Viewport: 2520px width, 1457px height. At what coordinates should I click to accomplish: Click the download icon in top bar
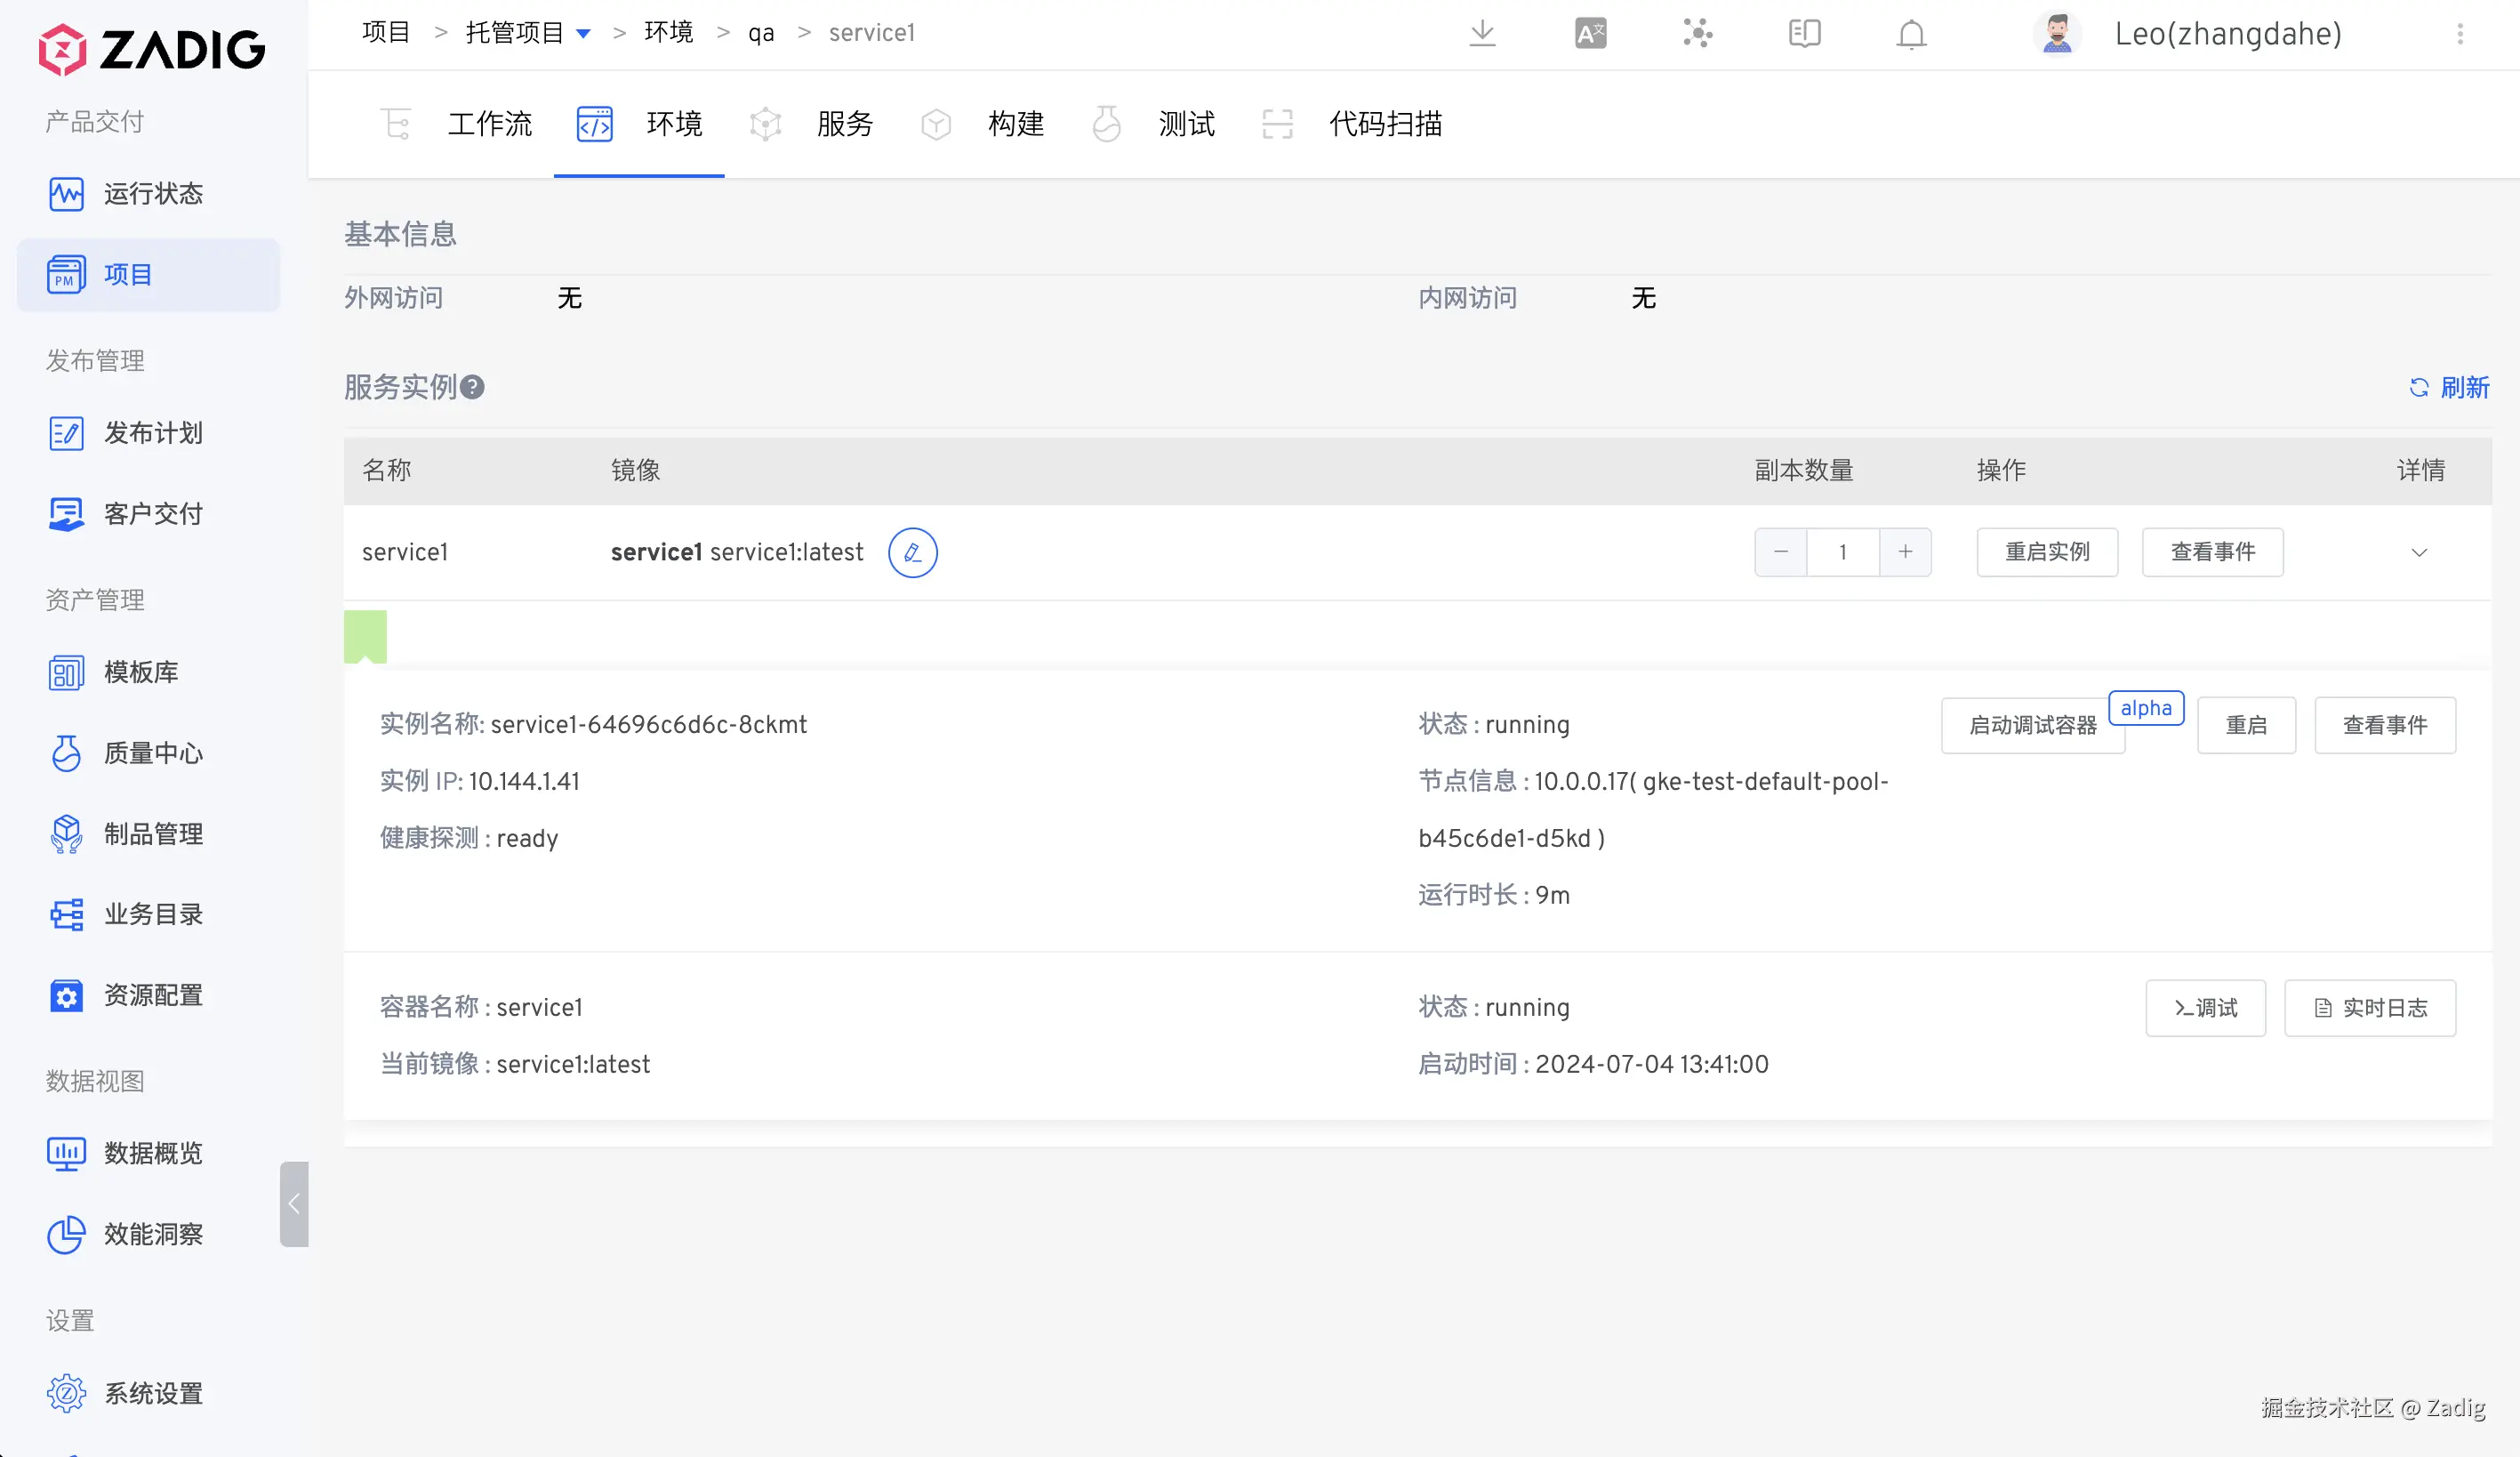coord(1482,34)
